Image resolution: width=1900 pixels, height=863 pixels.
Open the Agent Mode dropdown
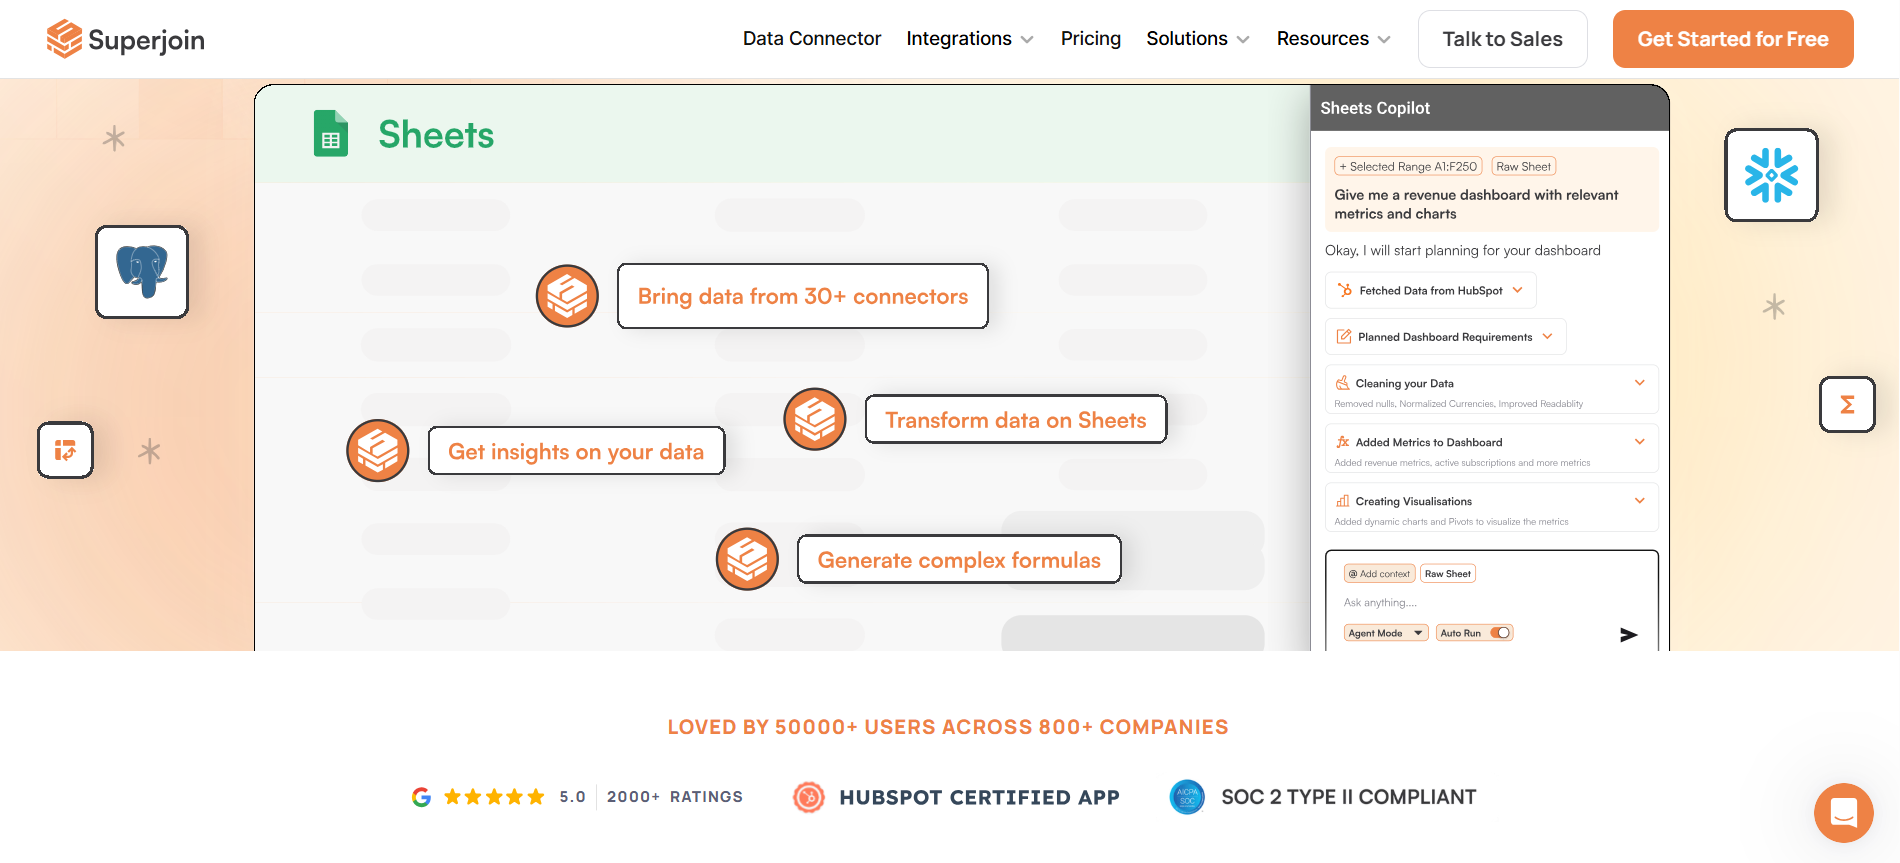(1386, 633)
